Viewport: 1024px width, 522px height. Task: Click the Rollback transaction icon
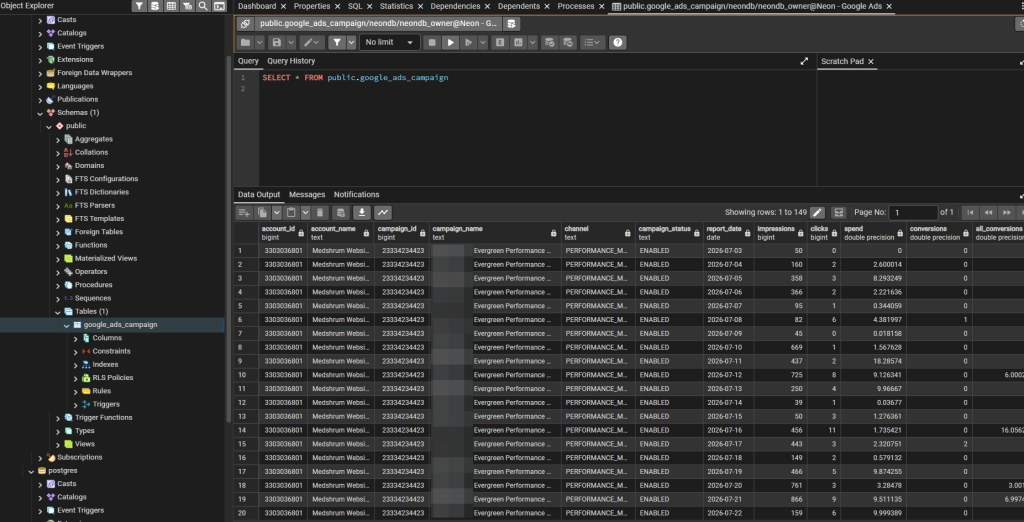[x=568, y=42]
